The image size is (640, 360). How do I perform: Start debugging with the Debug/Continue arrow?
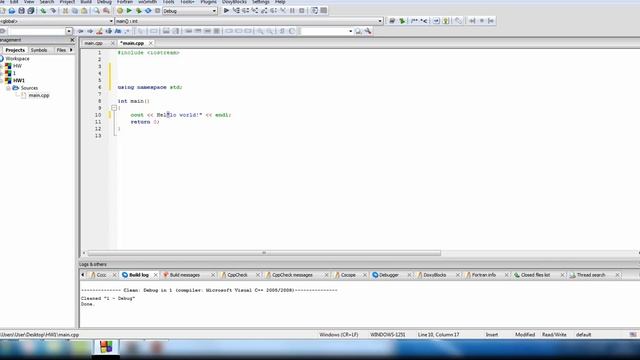pos(226,11)
